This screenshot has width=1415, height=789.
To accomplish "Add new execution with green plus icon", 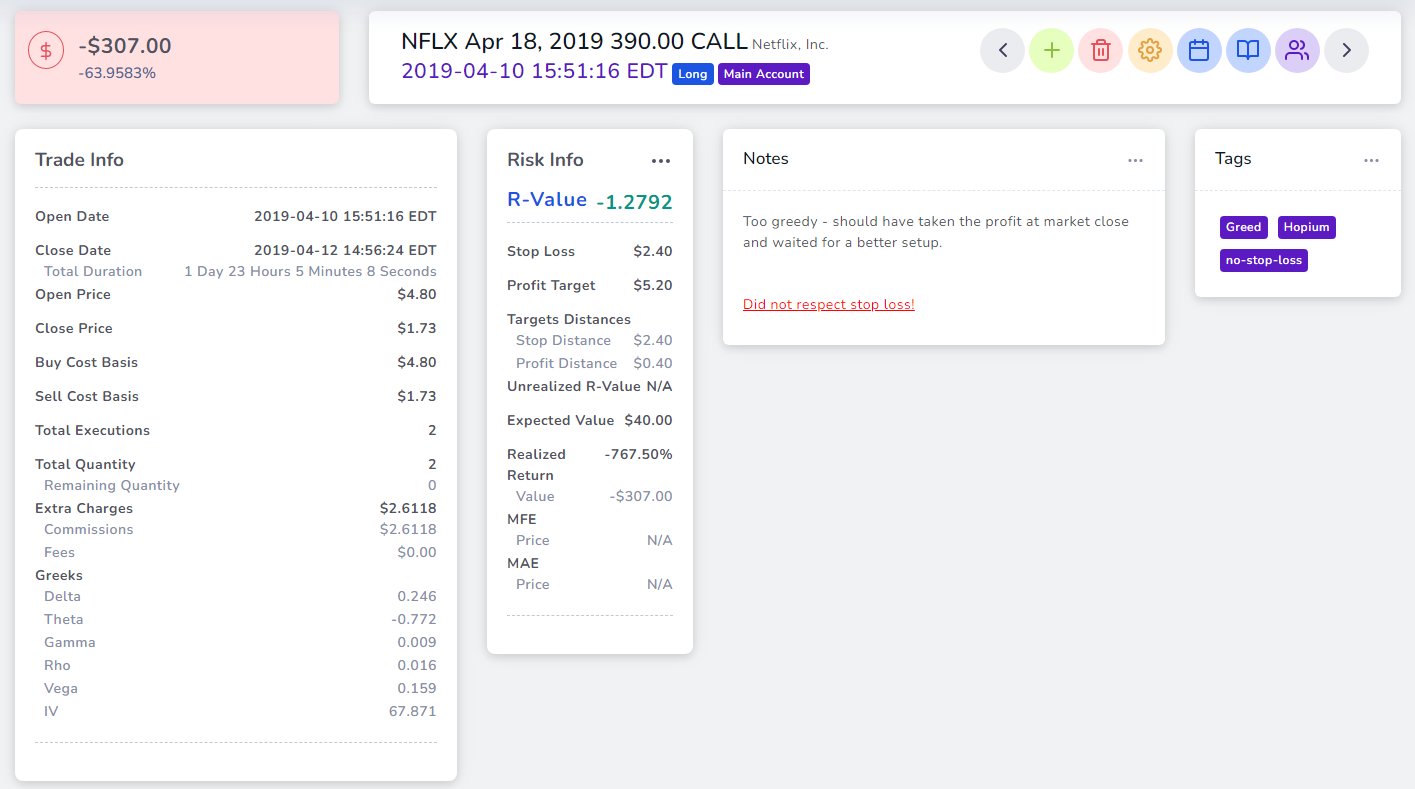I will point(1051,49).
